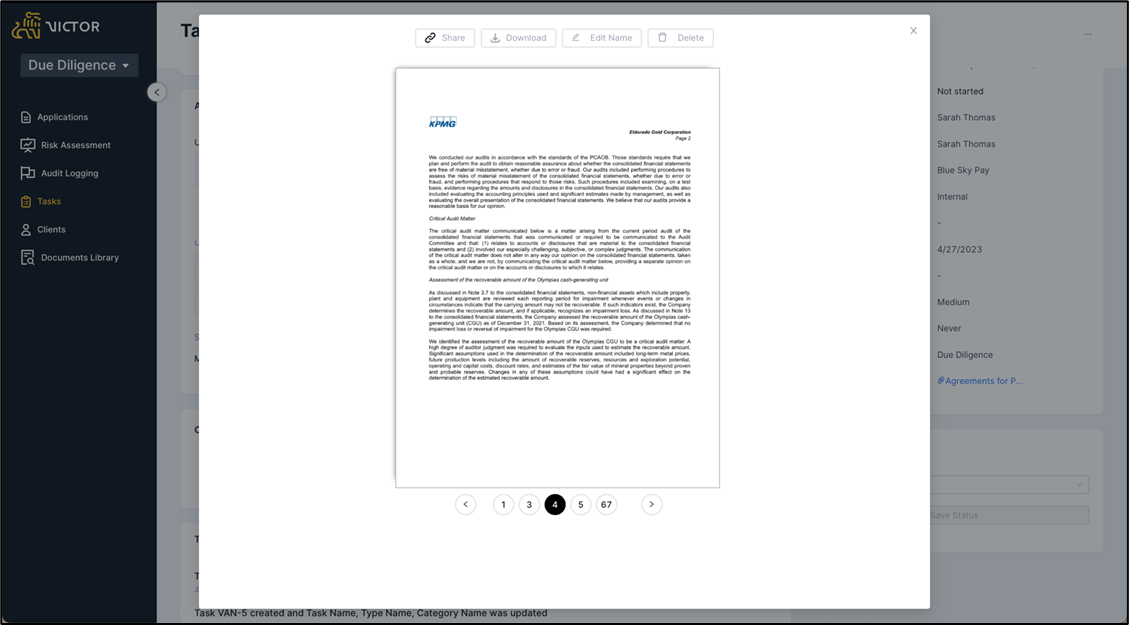Click the 'Internal' value
1129x625 pixels.
pyautogui.click(x=952, y=197)
